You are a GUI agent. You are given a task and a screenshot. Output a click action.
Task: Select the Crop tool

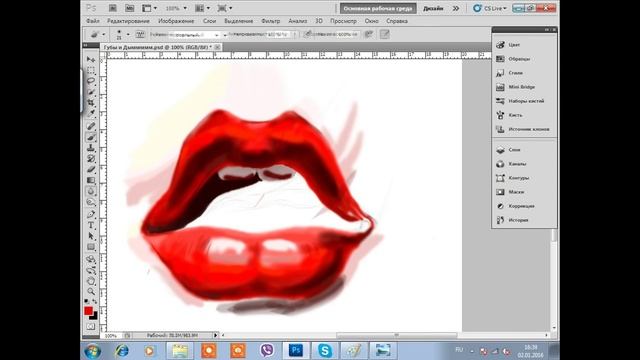91,102
